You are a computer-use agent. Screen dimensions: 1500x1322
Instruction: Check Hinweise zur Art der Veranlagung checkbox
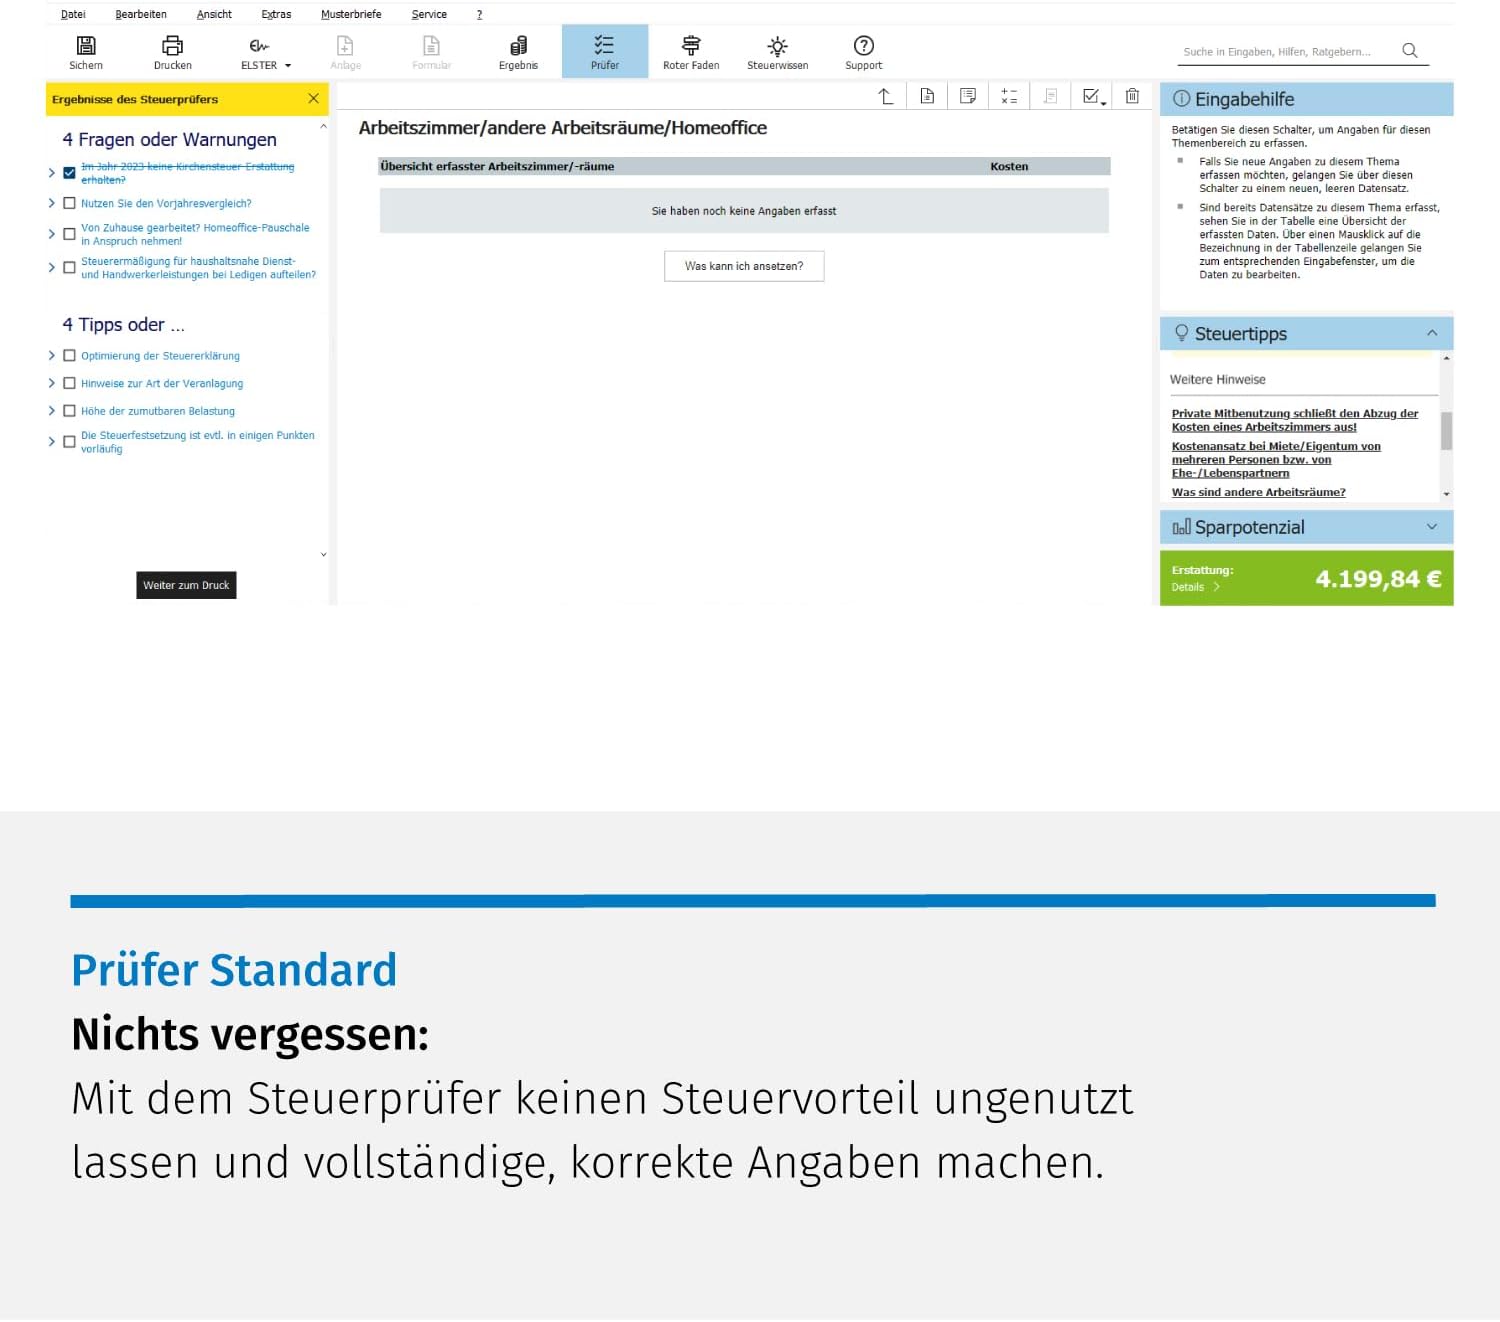(69, 383)
